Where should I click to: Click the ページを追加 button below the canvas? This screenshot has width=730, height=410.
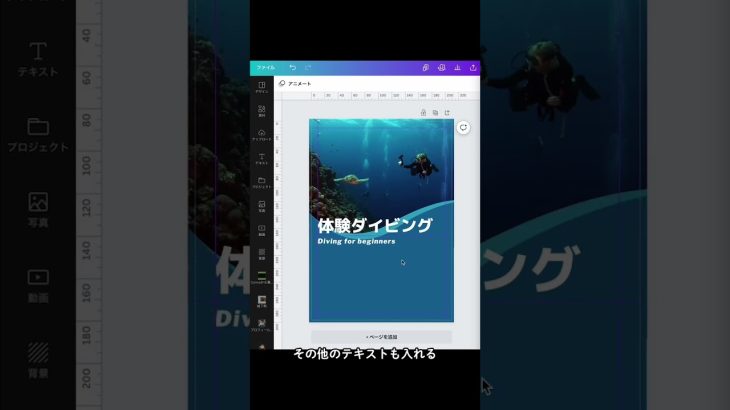[x=381, y=337]
